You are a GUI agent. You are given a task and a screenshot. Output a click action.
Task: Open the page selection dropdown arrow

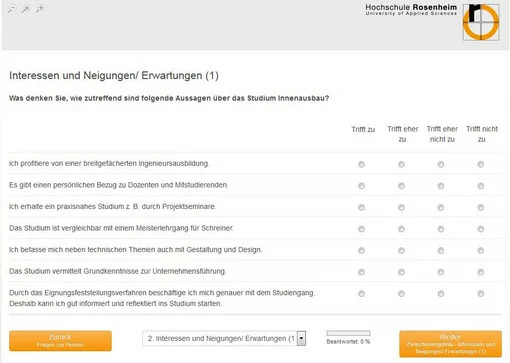pos(301,339)
